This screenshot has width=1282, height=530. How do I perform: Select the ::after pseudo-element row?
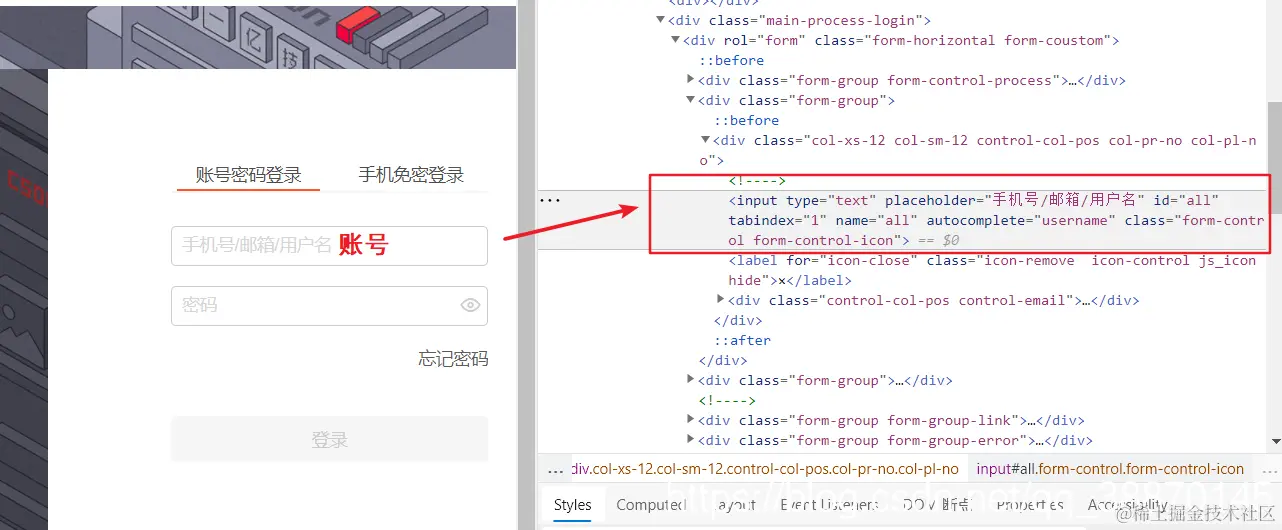point(742,340)
